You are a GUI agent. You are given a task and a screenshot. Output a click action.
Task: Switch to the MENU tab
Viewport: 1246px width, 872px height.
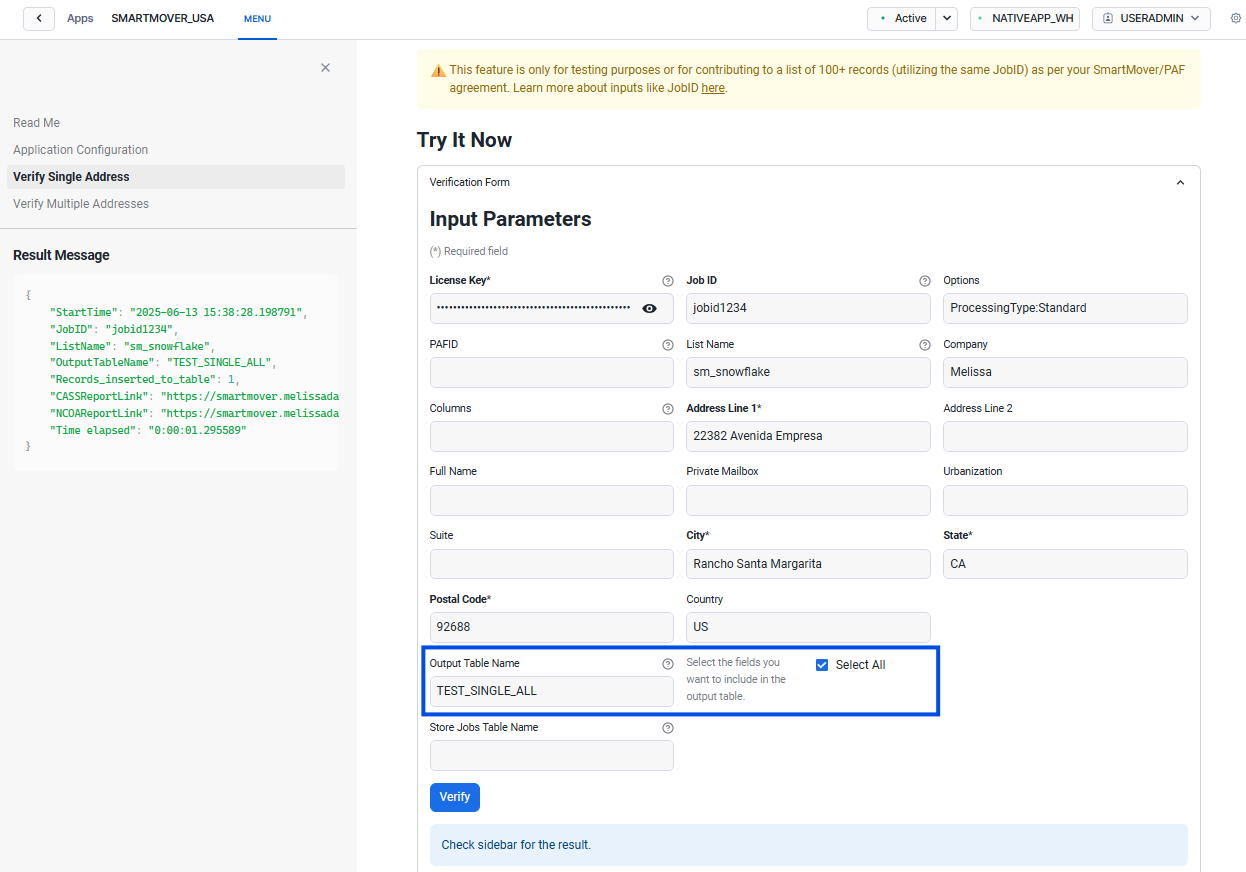257,19
